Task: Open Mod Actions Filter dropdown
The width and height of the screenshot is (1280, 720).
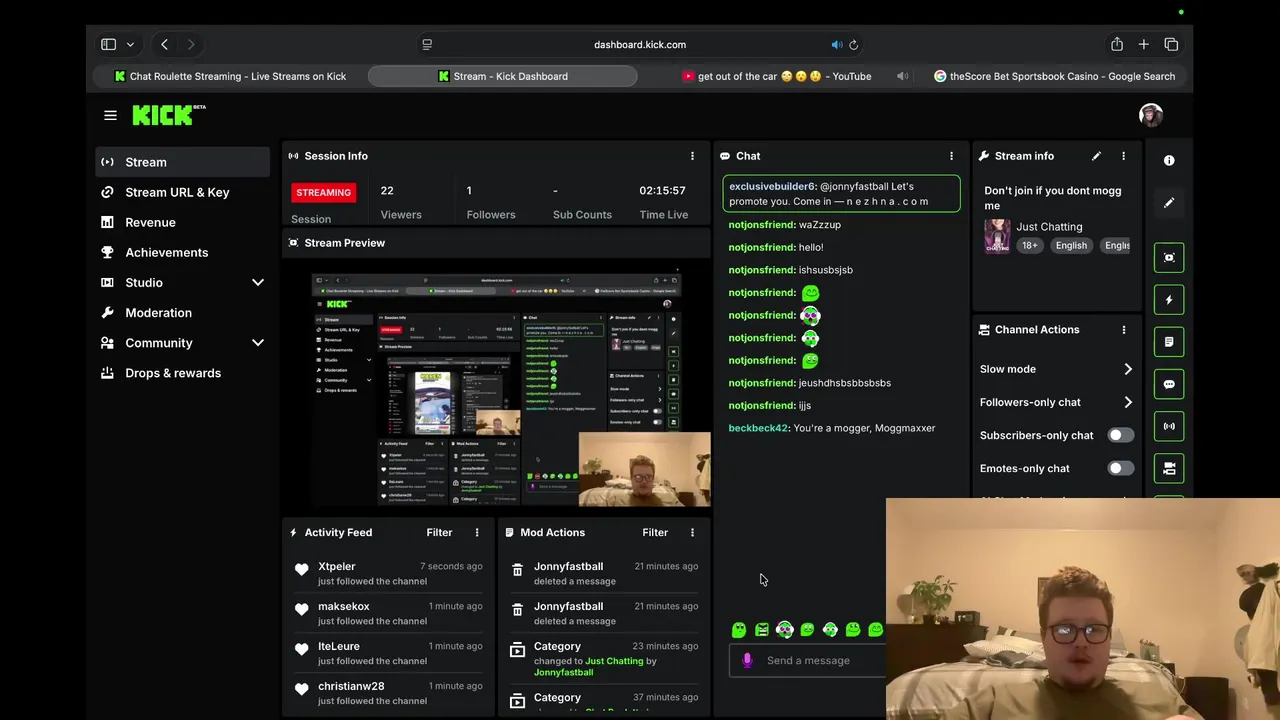Action: 655,533
